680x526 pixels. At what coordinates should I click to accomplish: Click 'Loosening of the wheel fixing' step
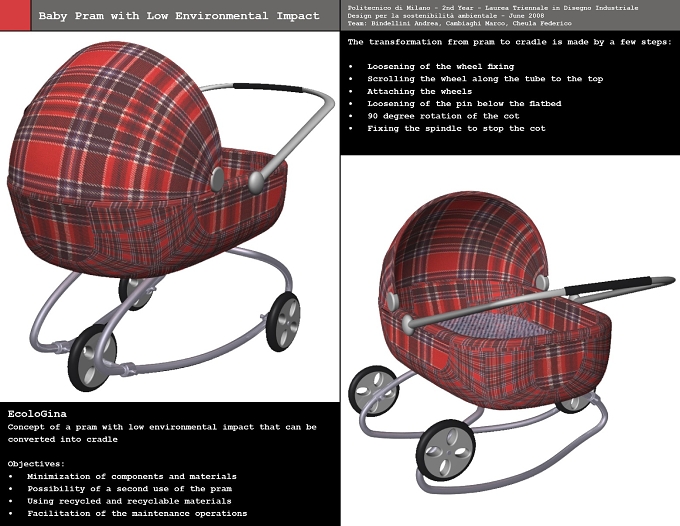441,67
